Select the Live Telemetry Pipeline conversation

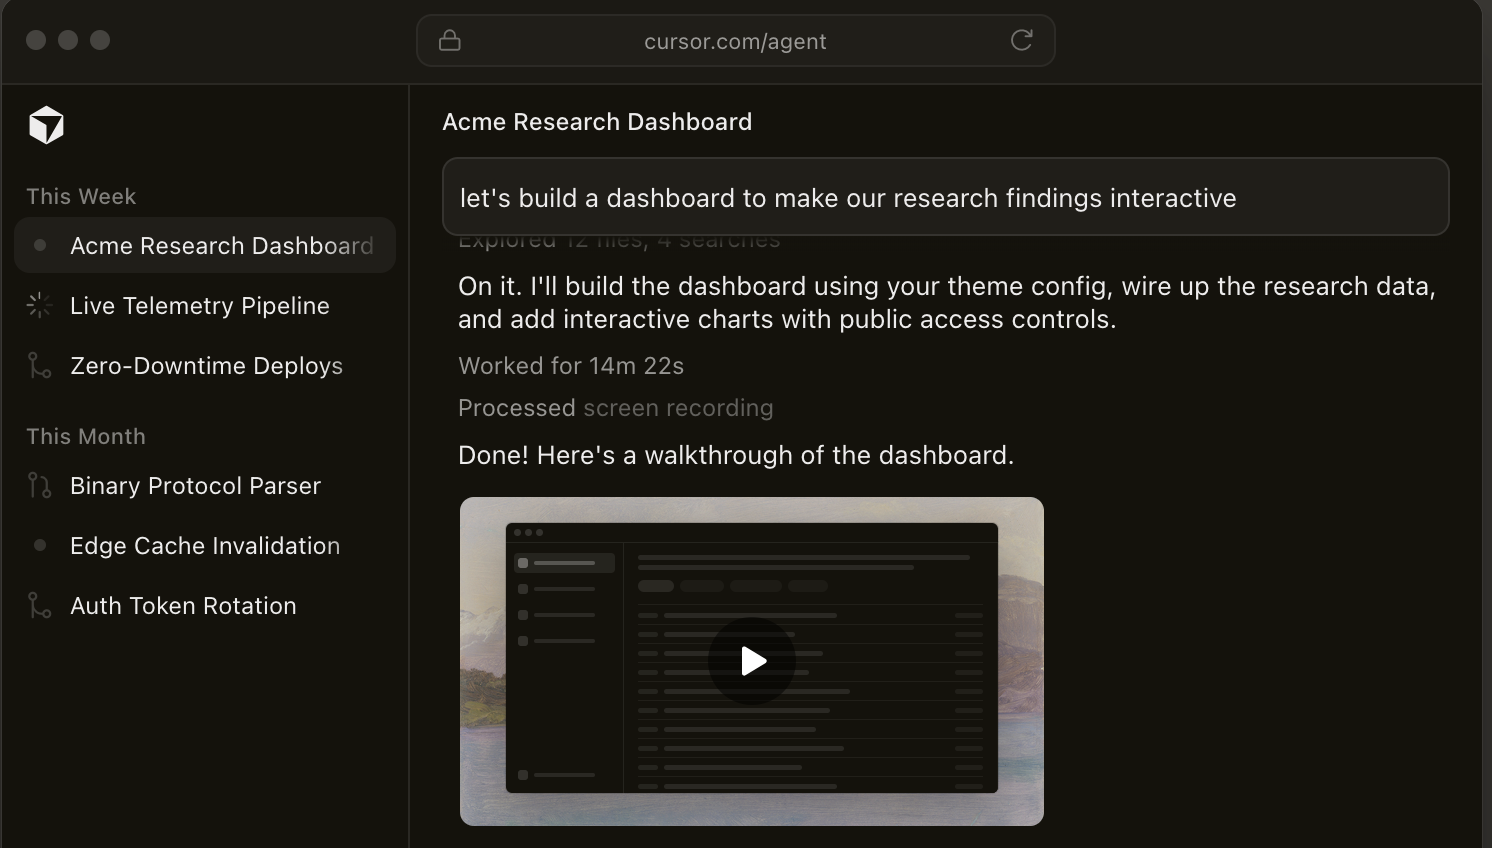pos(199,305)
